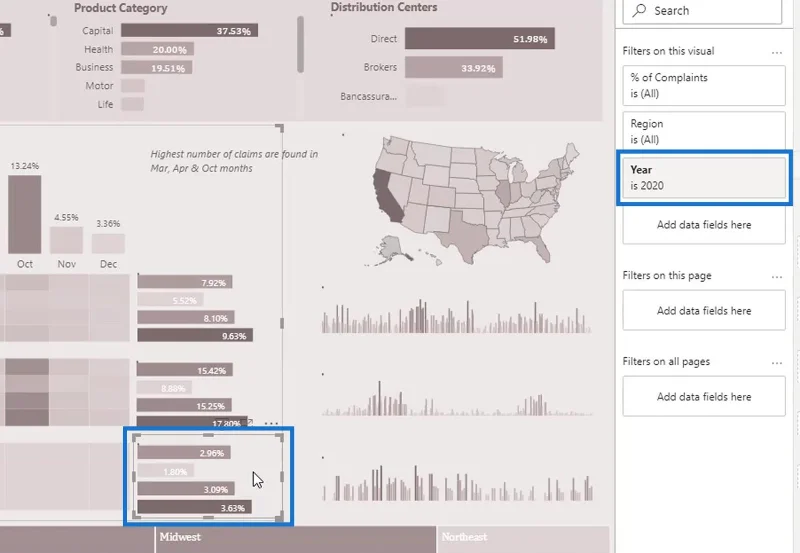Select the Business 19.51% bar

click(156, 68)
